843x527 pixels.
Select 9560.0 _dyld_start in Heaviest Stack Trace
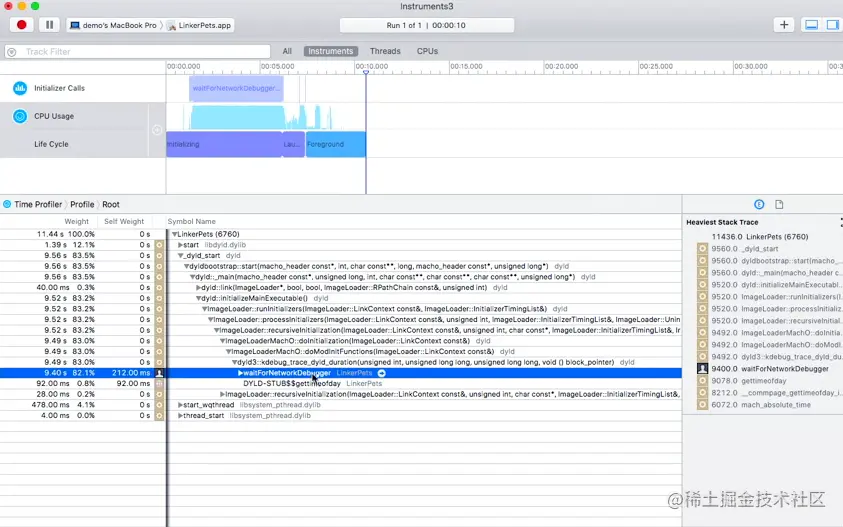(x=744, y=249)
